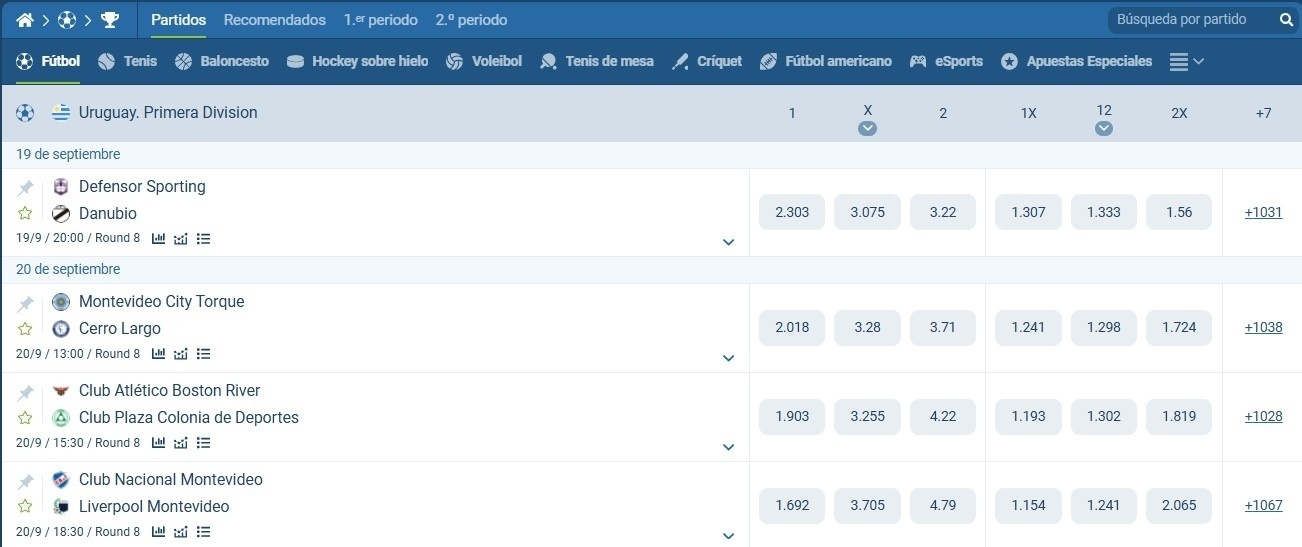The width and height of the screenshot is (1302, 547).
Task: Select draw odds 3.075
Action: (867, 212)
